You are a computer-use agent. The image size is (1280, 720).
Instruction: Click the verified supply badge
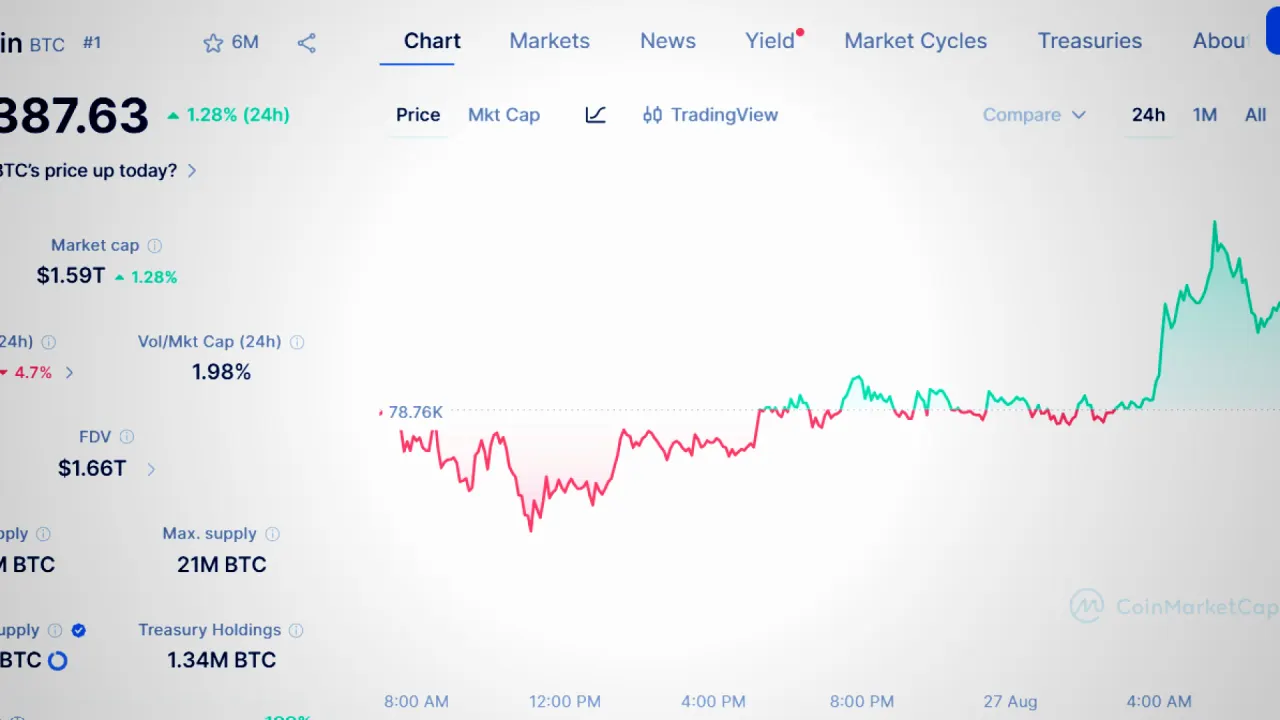point(79,630)
